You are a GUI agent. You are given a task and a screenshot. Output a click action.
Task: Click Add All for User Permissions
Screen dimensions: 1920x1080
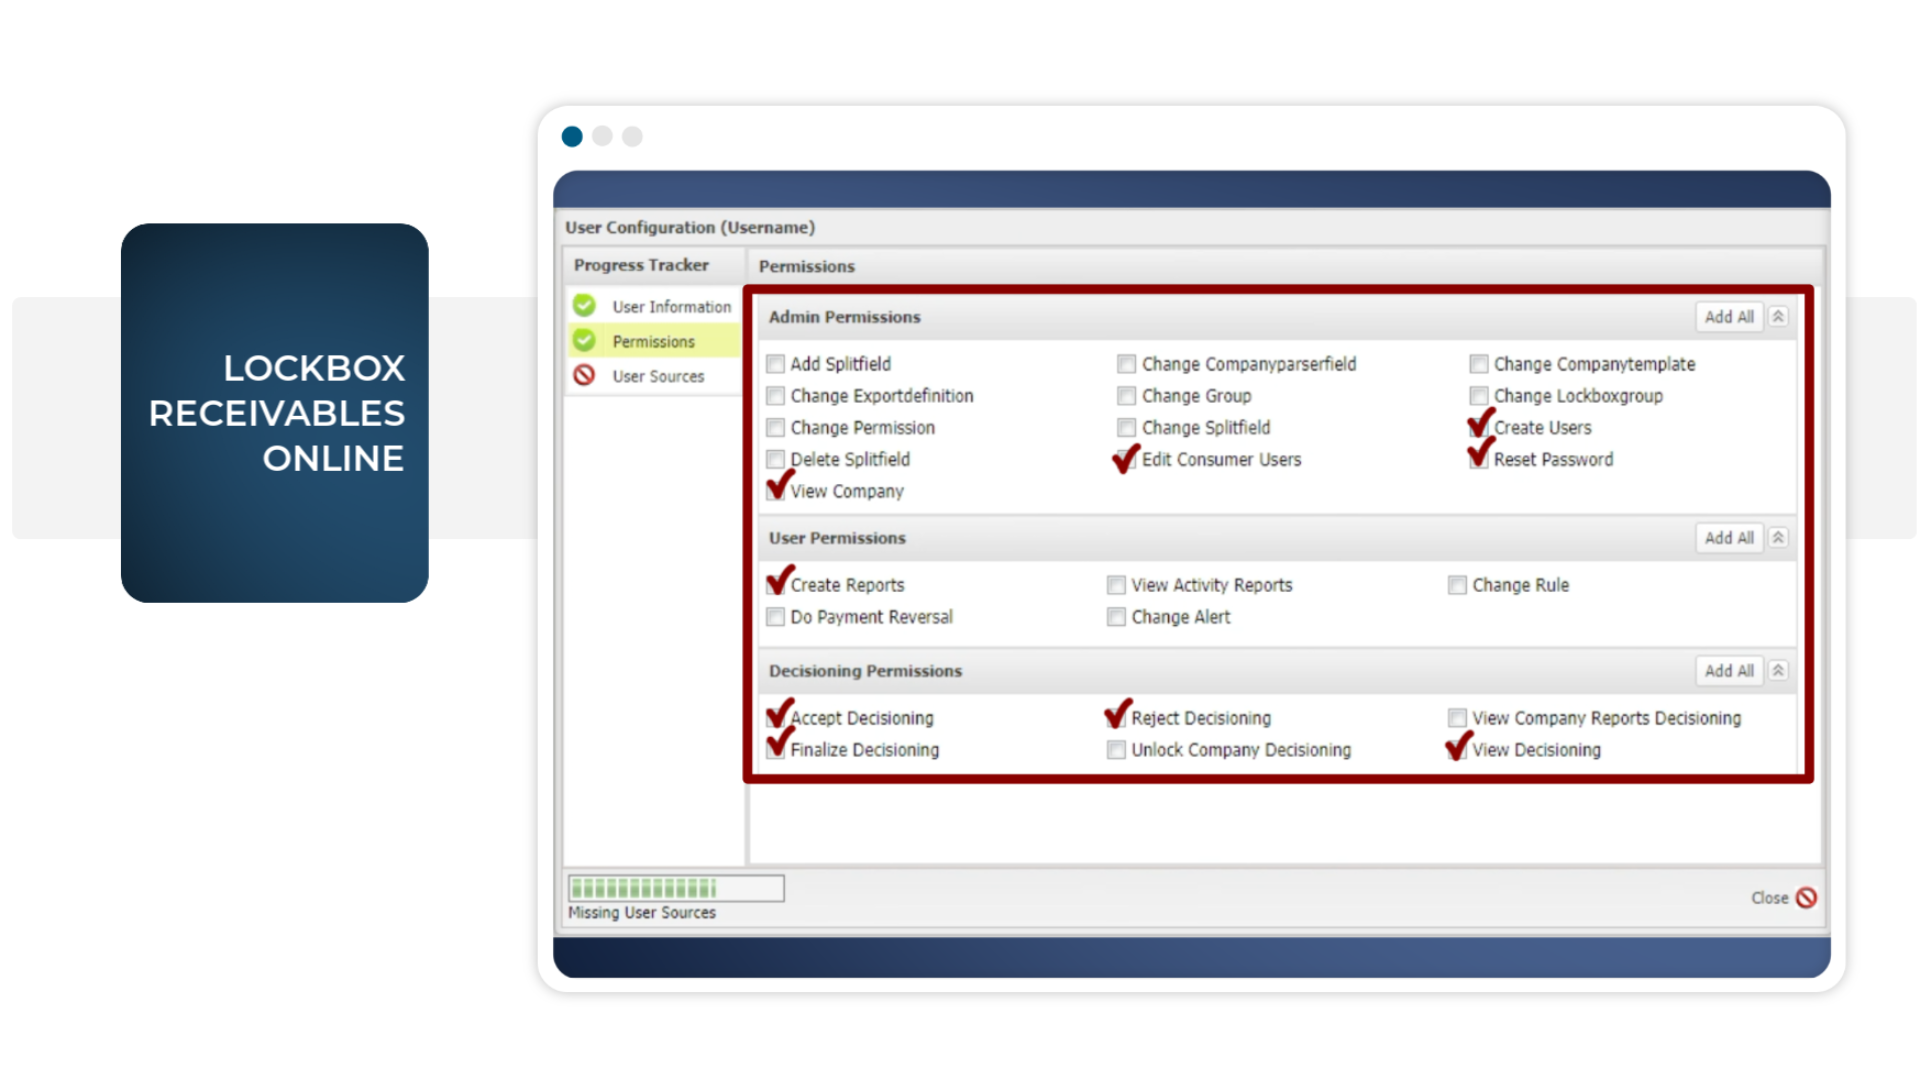pyautogui.click(x=1729, y=537)
